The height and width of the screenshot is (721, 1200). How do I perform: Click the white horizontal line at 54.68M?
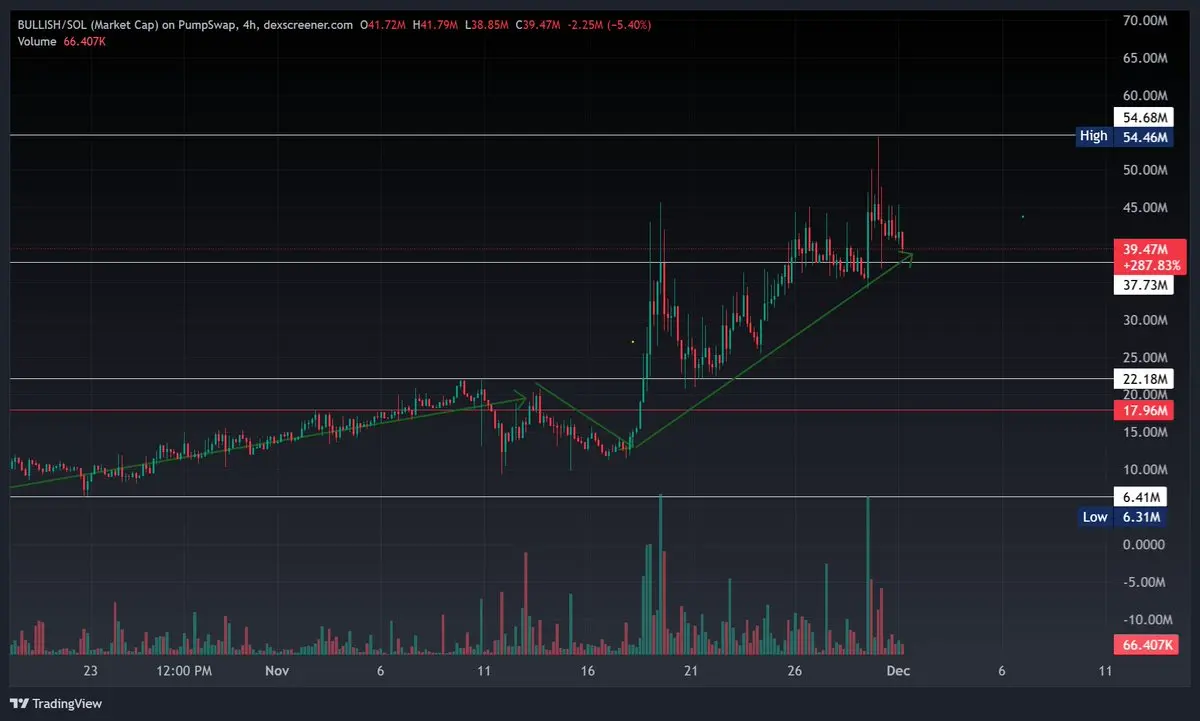(x=560, y=134)
